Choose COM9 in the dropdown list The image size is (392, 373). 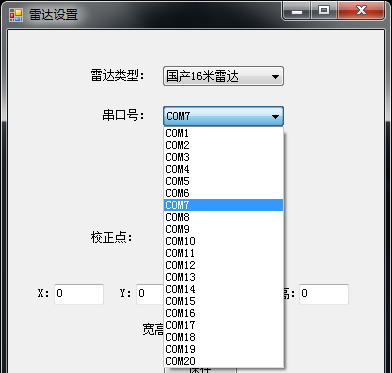pyautogui.click(x=223, y=229)
